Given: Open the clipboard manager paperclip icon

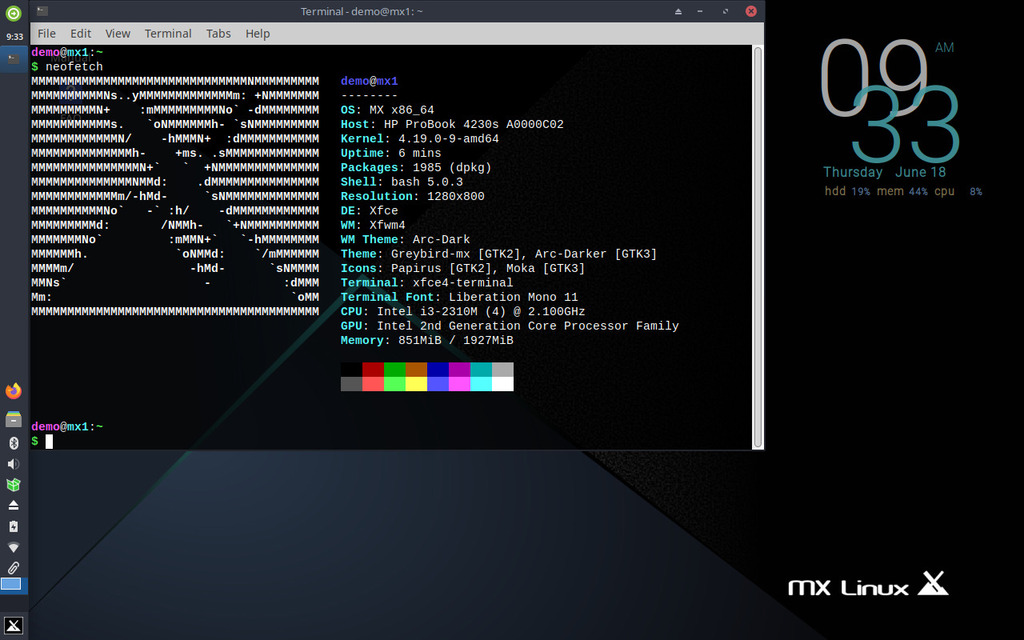Looking at the screenshot, I should 13,568.
